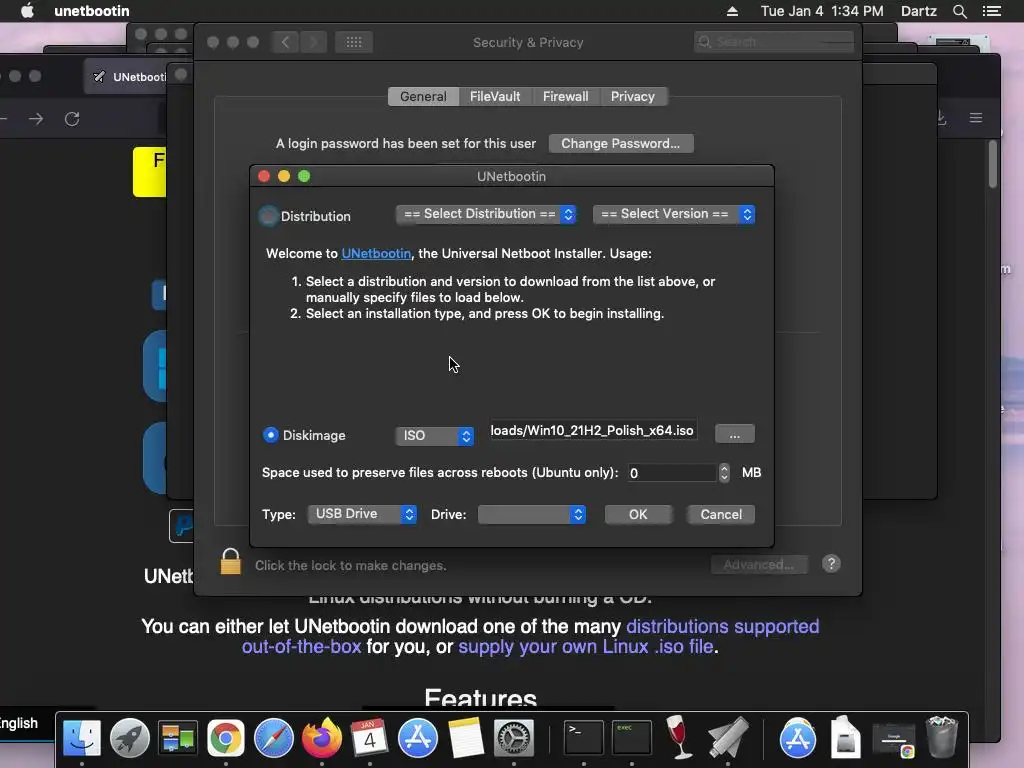The width and height of the screenshot is (1024, 768).
Task: Open the UNetbootin USB drive icon in dock
Action: coord(728,738)
